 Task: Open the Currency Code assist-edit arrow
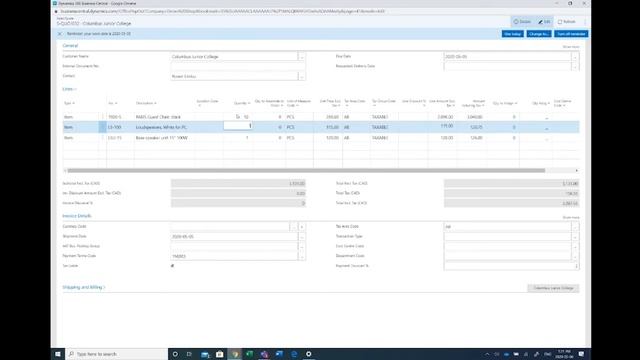click(x=302, y=227)
